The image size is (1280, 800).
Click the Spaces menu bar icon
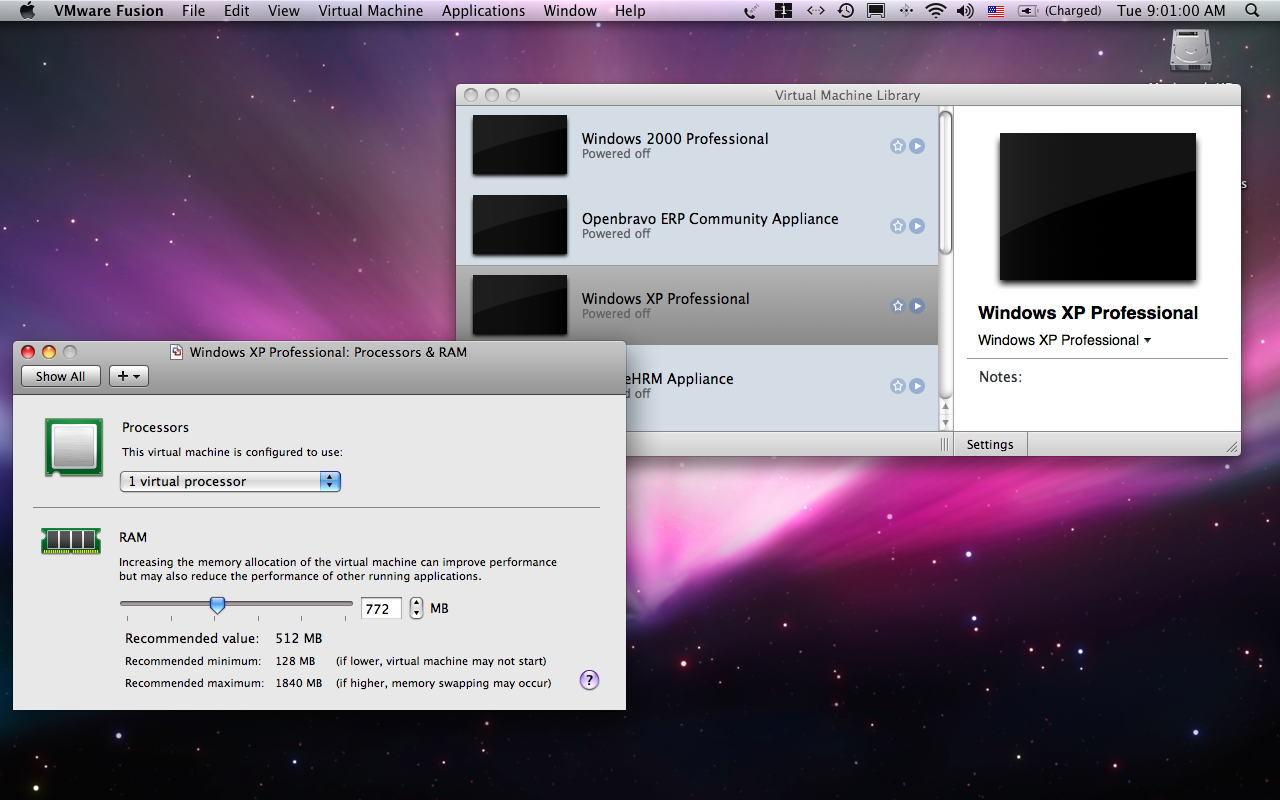784,11
